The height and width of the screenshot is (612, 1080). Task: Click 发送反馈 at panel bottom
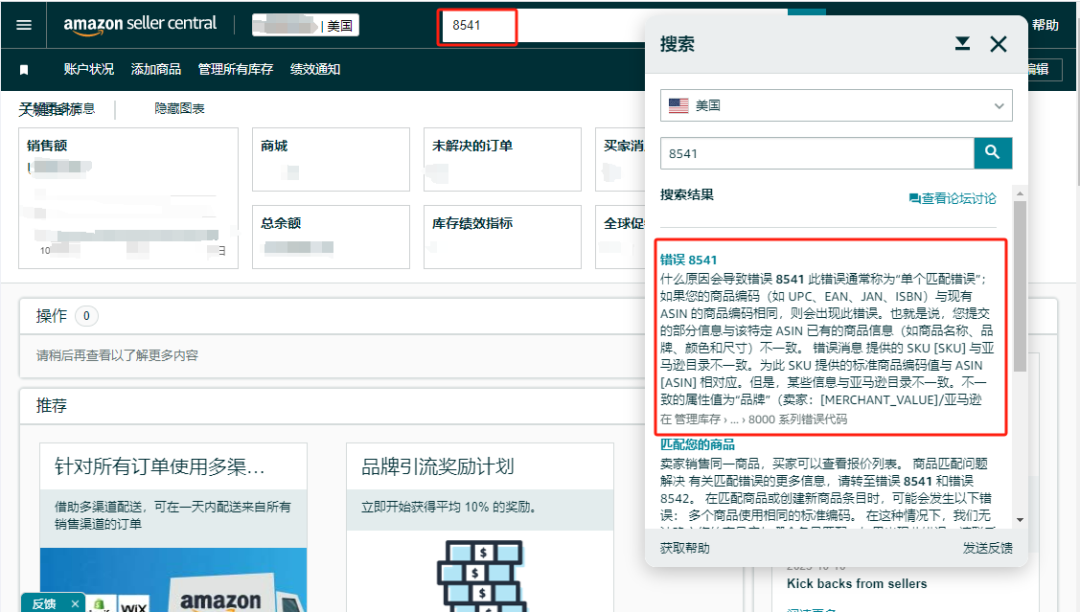[987, 548]
